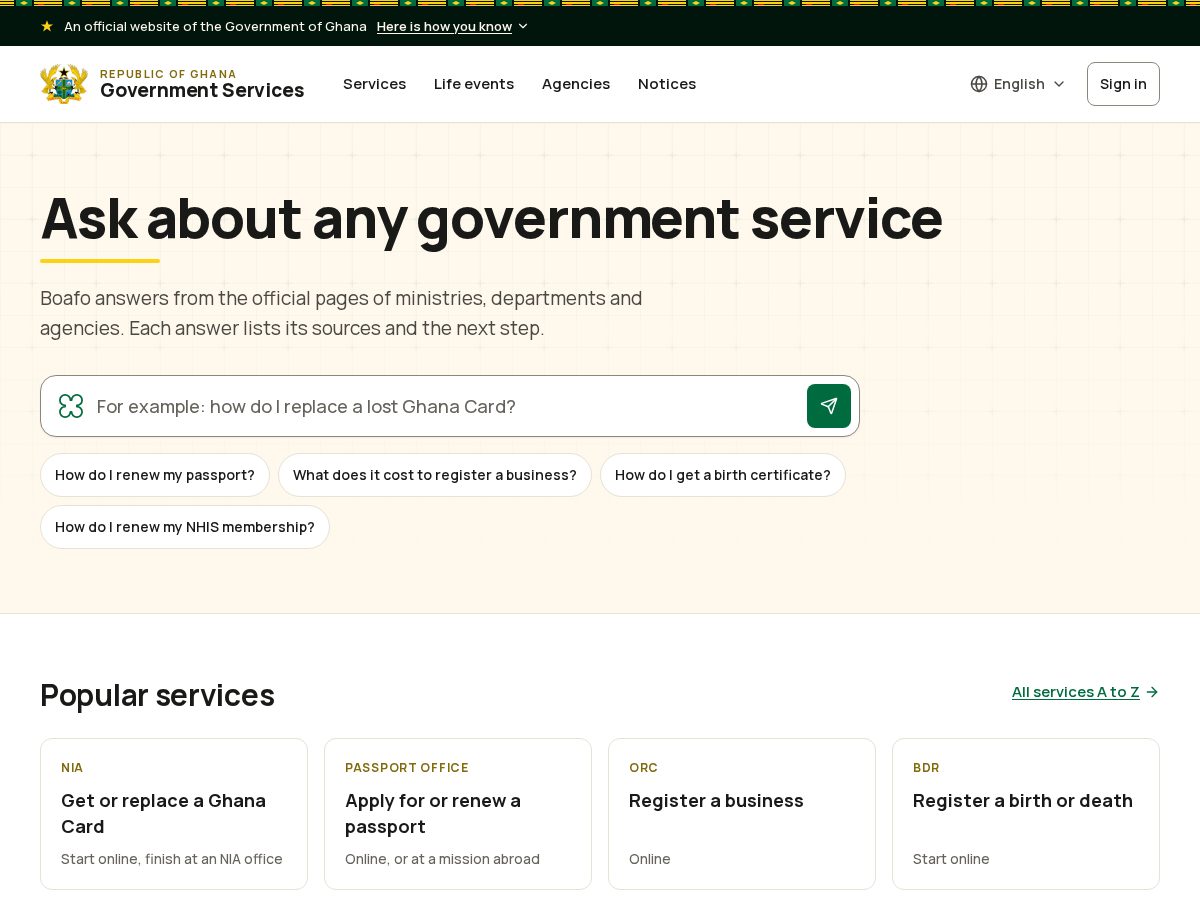Click the 'NIA' agency label
This screenshot has width=1200, height=900.
click(x=72, y=768)
